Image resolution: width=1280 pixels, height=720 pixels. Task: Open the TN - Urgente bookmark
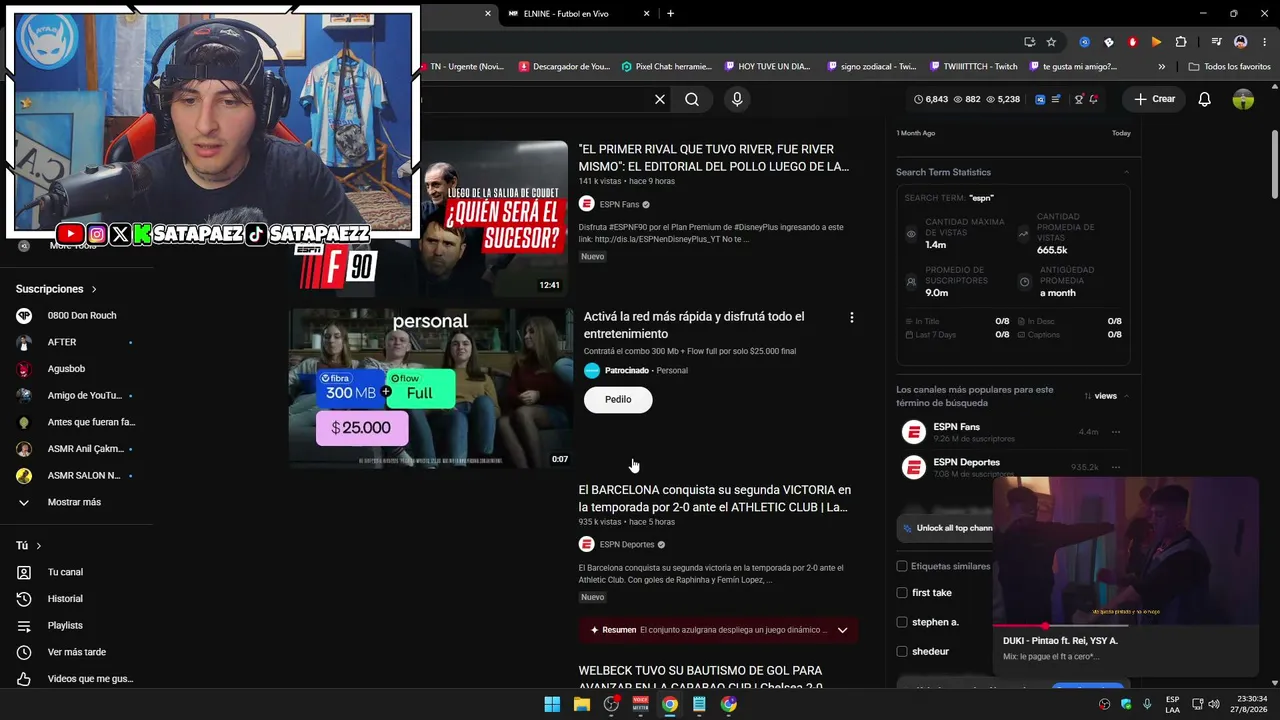(464, 67)
